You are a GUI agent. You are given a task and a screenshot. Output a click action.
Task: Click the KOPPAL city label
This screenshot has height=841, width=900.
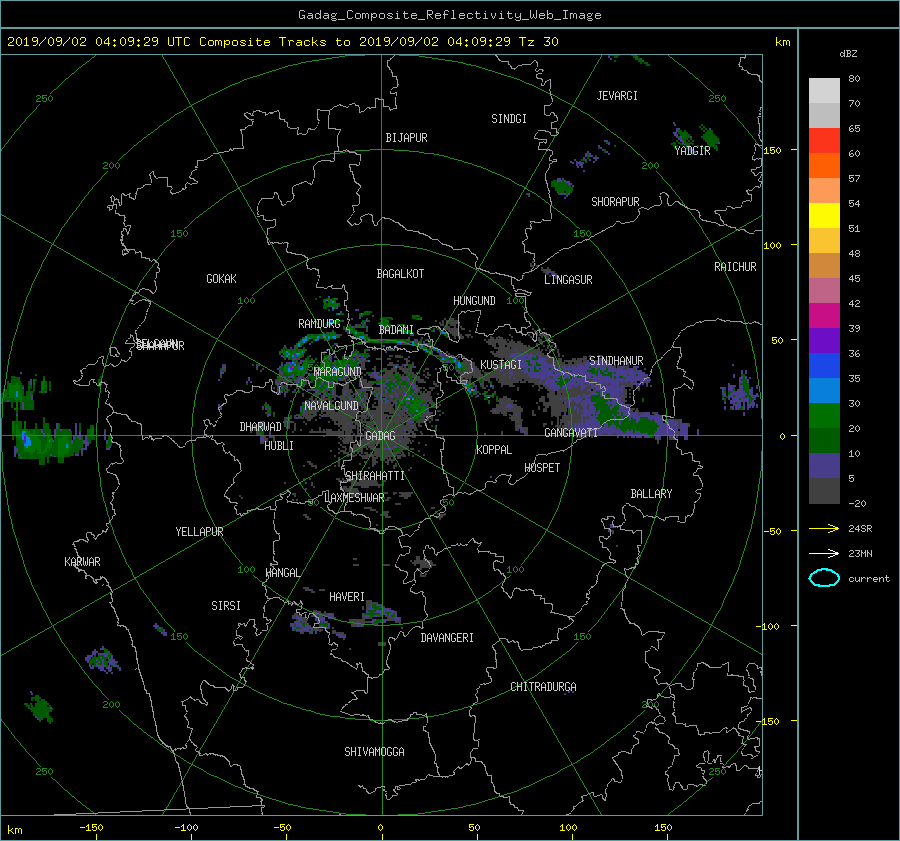click(x=494, y=450)
